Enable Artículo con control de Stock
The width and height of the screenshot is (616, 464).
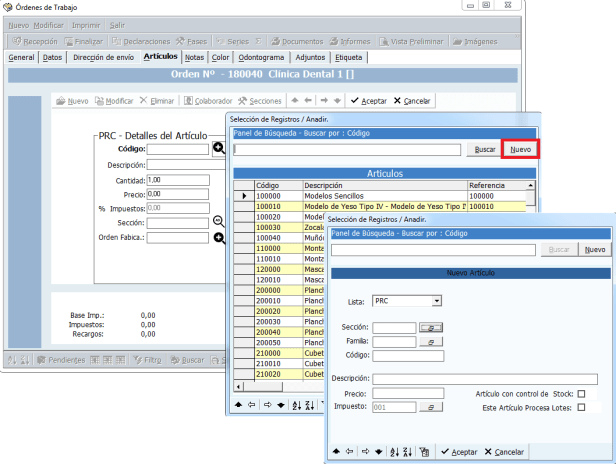point(581,394)
